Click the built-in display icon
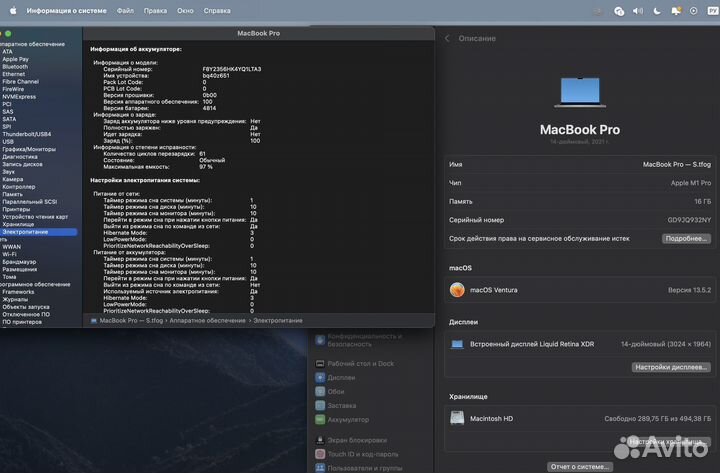 (457, 344)
